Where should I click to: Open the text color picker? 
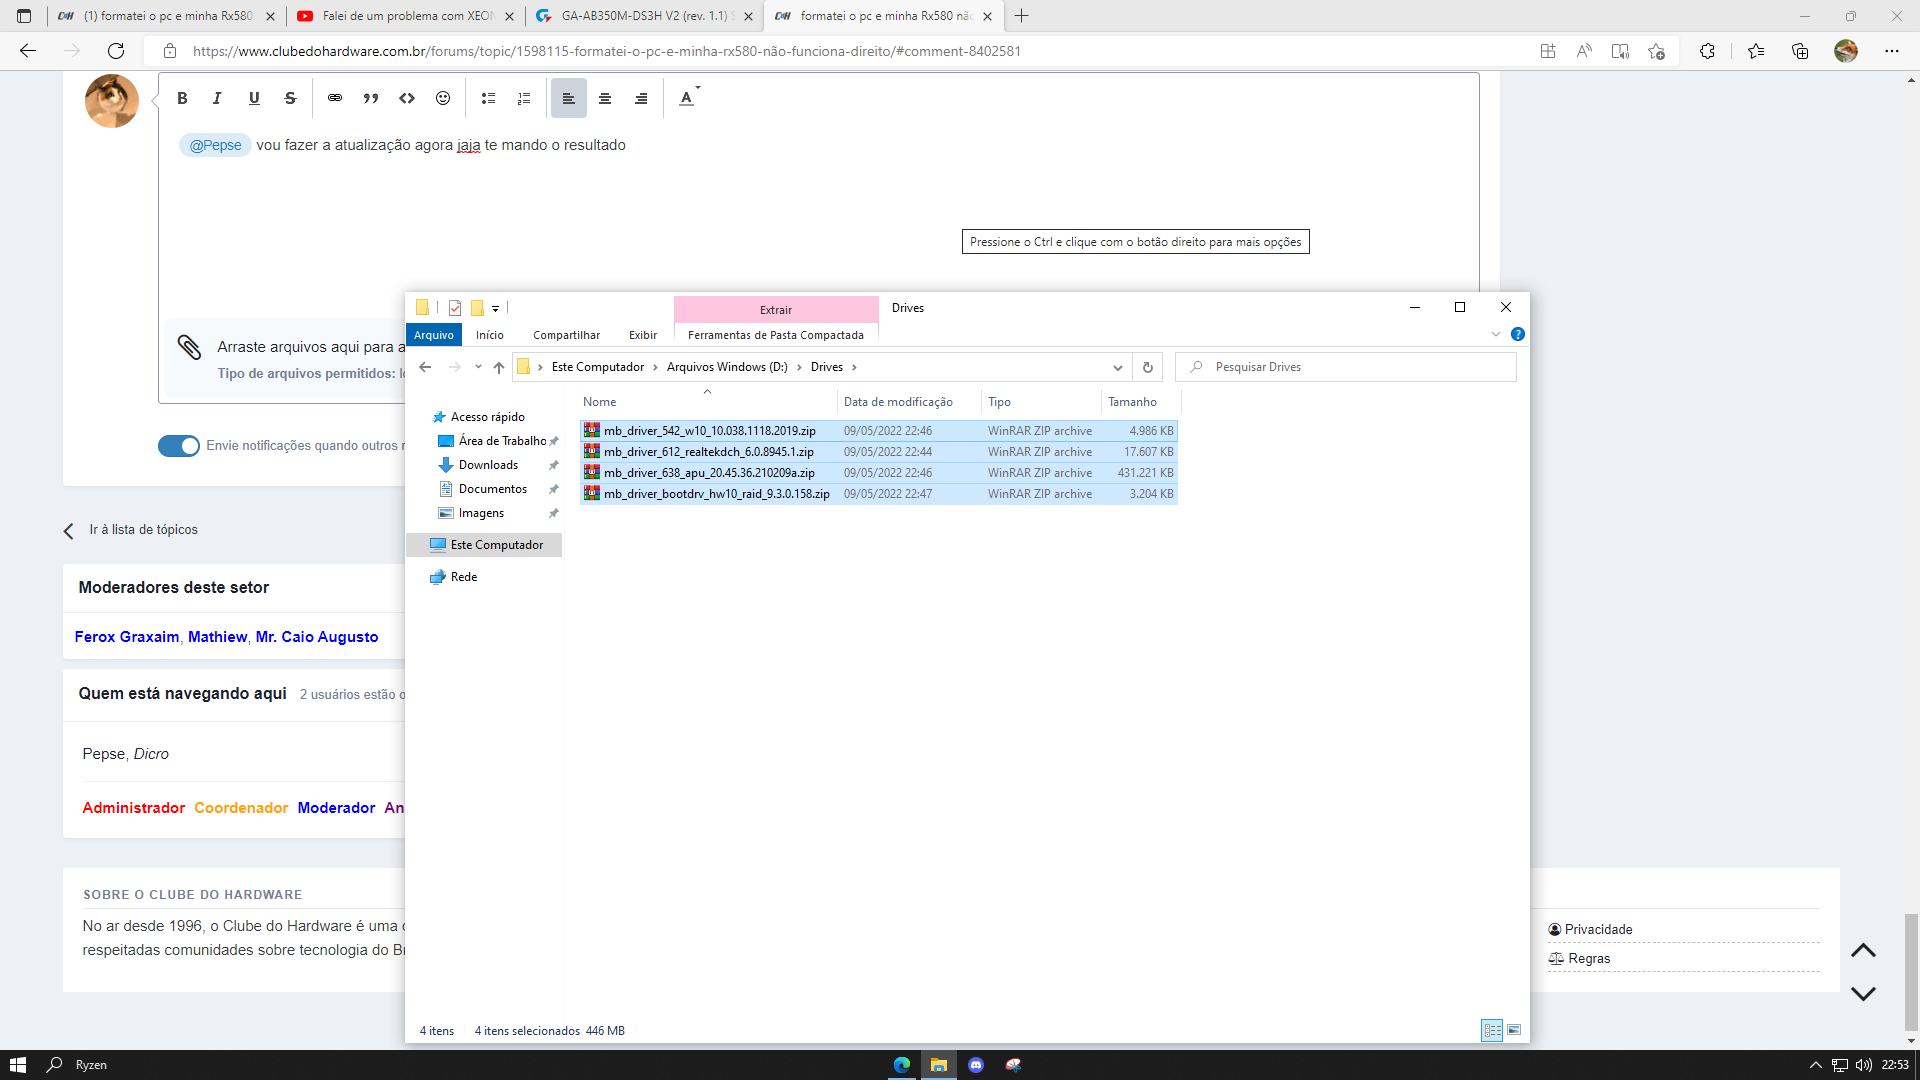[x=688, y=98]
